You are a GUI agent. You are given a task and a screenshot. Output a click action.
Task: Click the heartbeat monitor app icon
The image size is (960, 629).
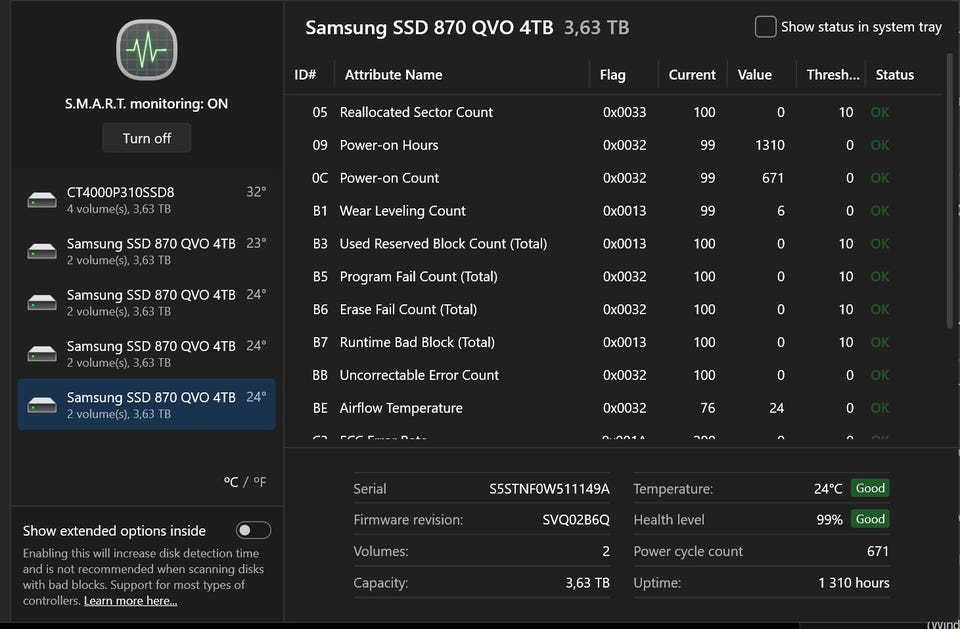pyautogui.click(x=147, y=50)
